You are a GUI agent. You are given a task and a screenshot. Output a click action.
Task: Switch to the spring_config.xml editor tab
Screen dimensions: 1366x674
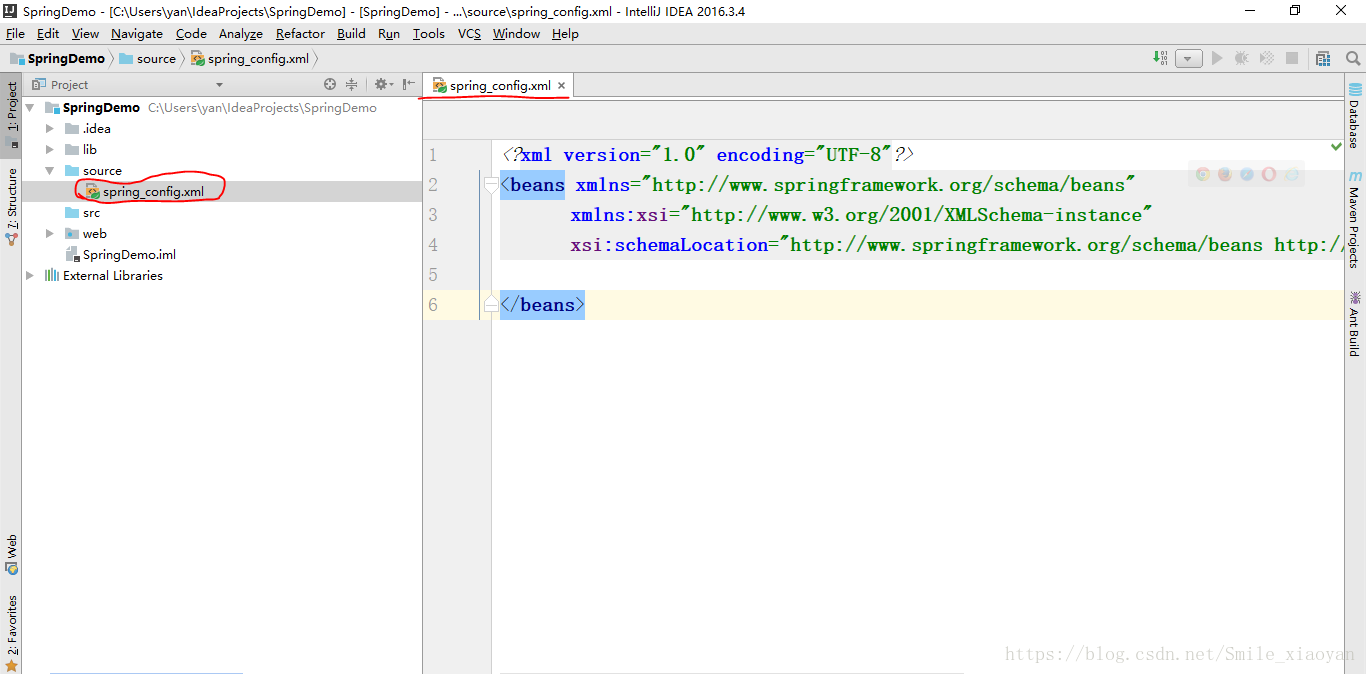point(500,86)
